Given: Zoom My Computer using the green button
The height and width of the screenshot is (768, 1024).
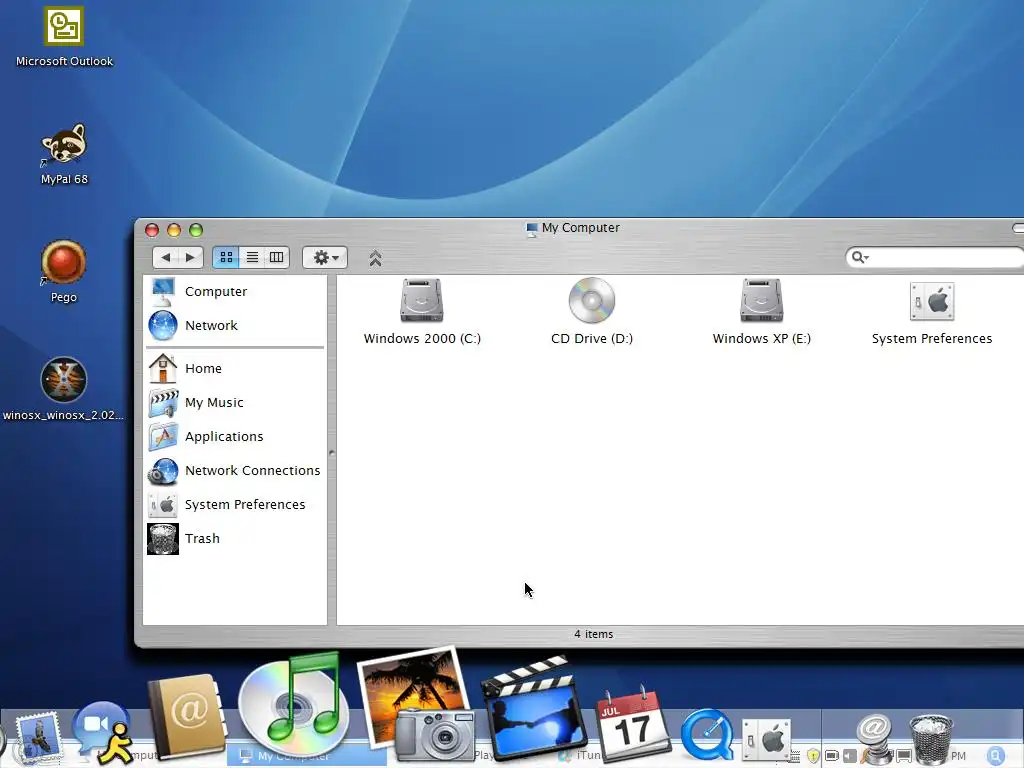Looking at the screenshot, I should pos(196,230).
